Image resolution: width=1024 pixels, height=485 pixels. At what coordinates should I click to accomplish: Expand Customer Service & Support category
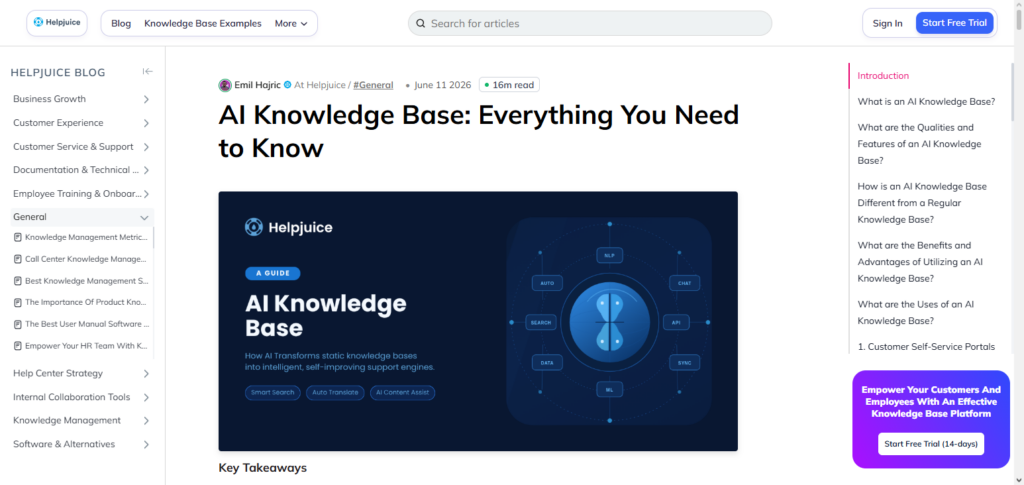click(146, 147)
